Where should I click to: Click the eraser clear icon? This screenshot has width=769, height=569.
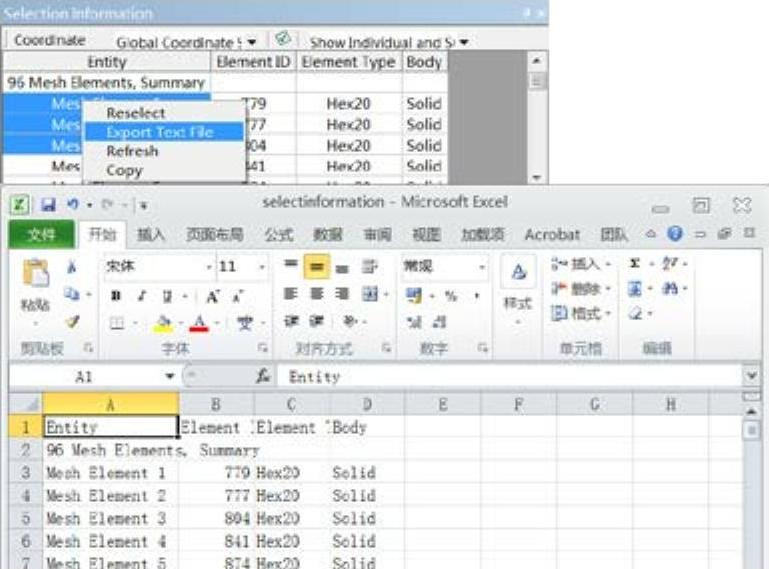pos(636,313)
